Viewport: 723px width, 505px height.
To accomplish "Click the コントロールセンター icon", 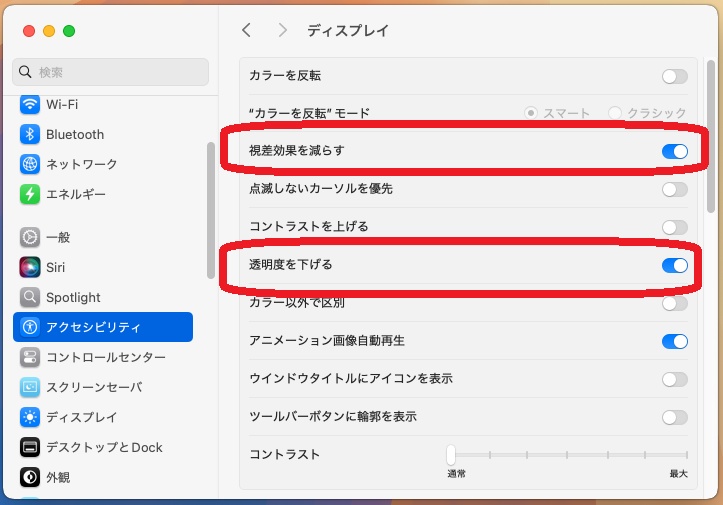I will click(x=30, y=357).
